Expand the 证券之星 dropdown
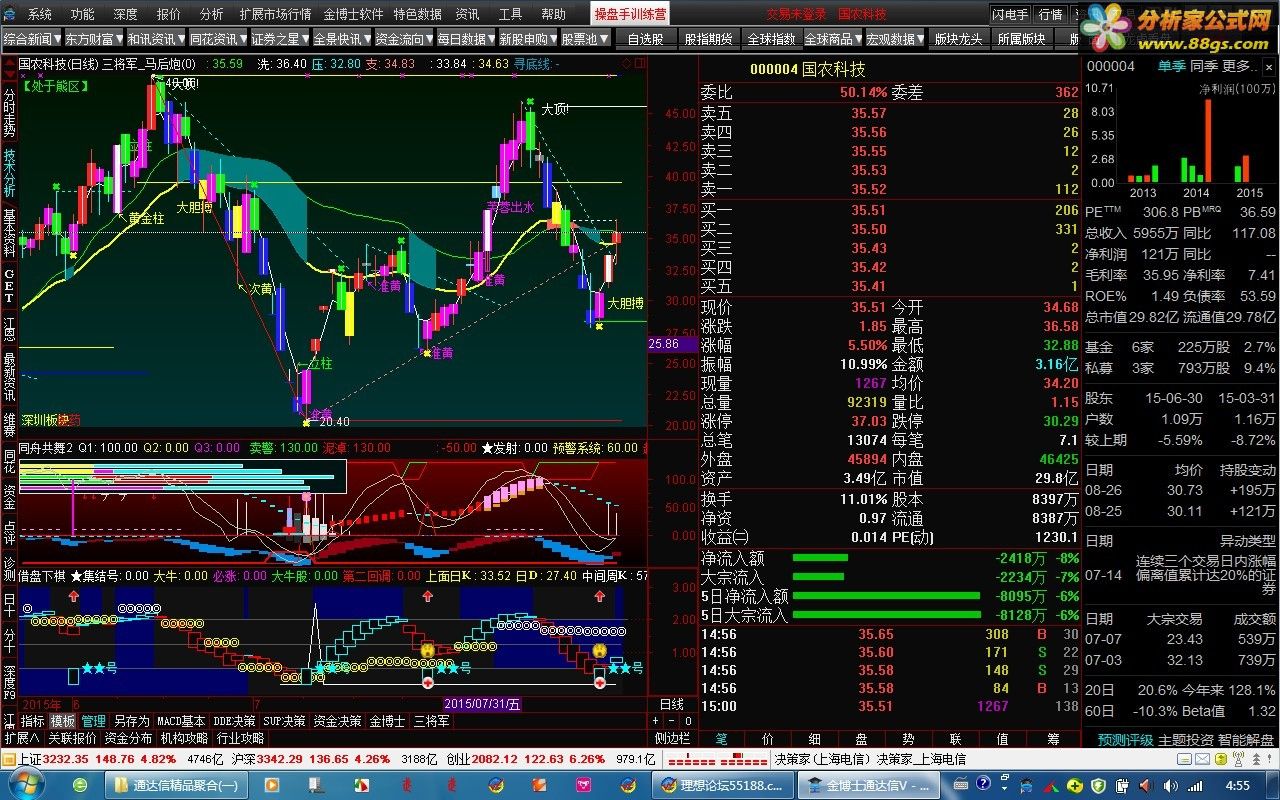This screenshot has width=1280, height=800. click(x=279, y=39)
